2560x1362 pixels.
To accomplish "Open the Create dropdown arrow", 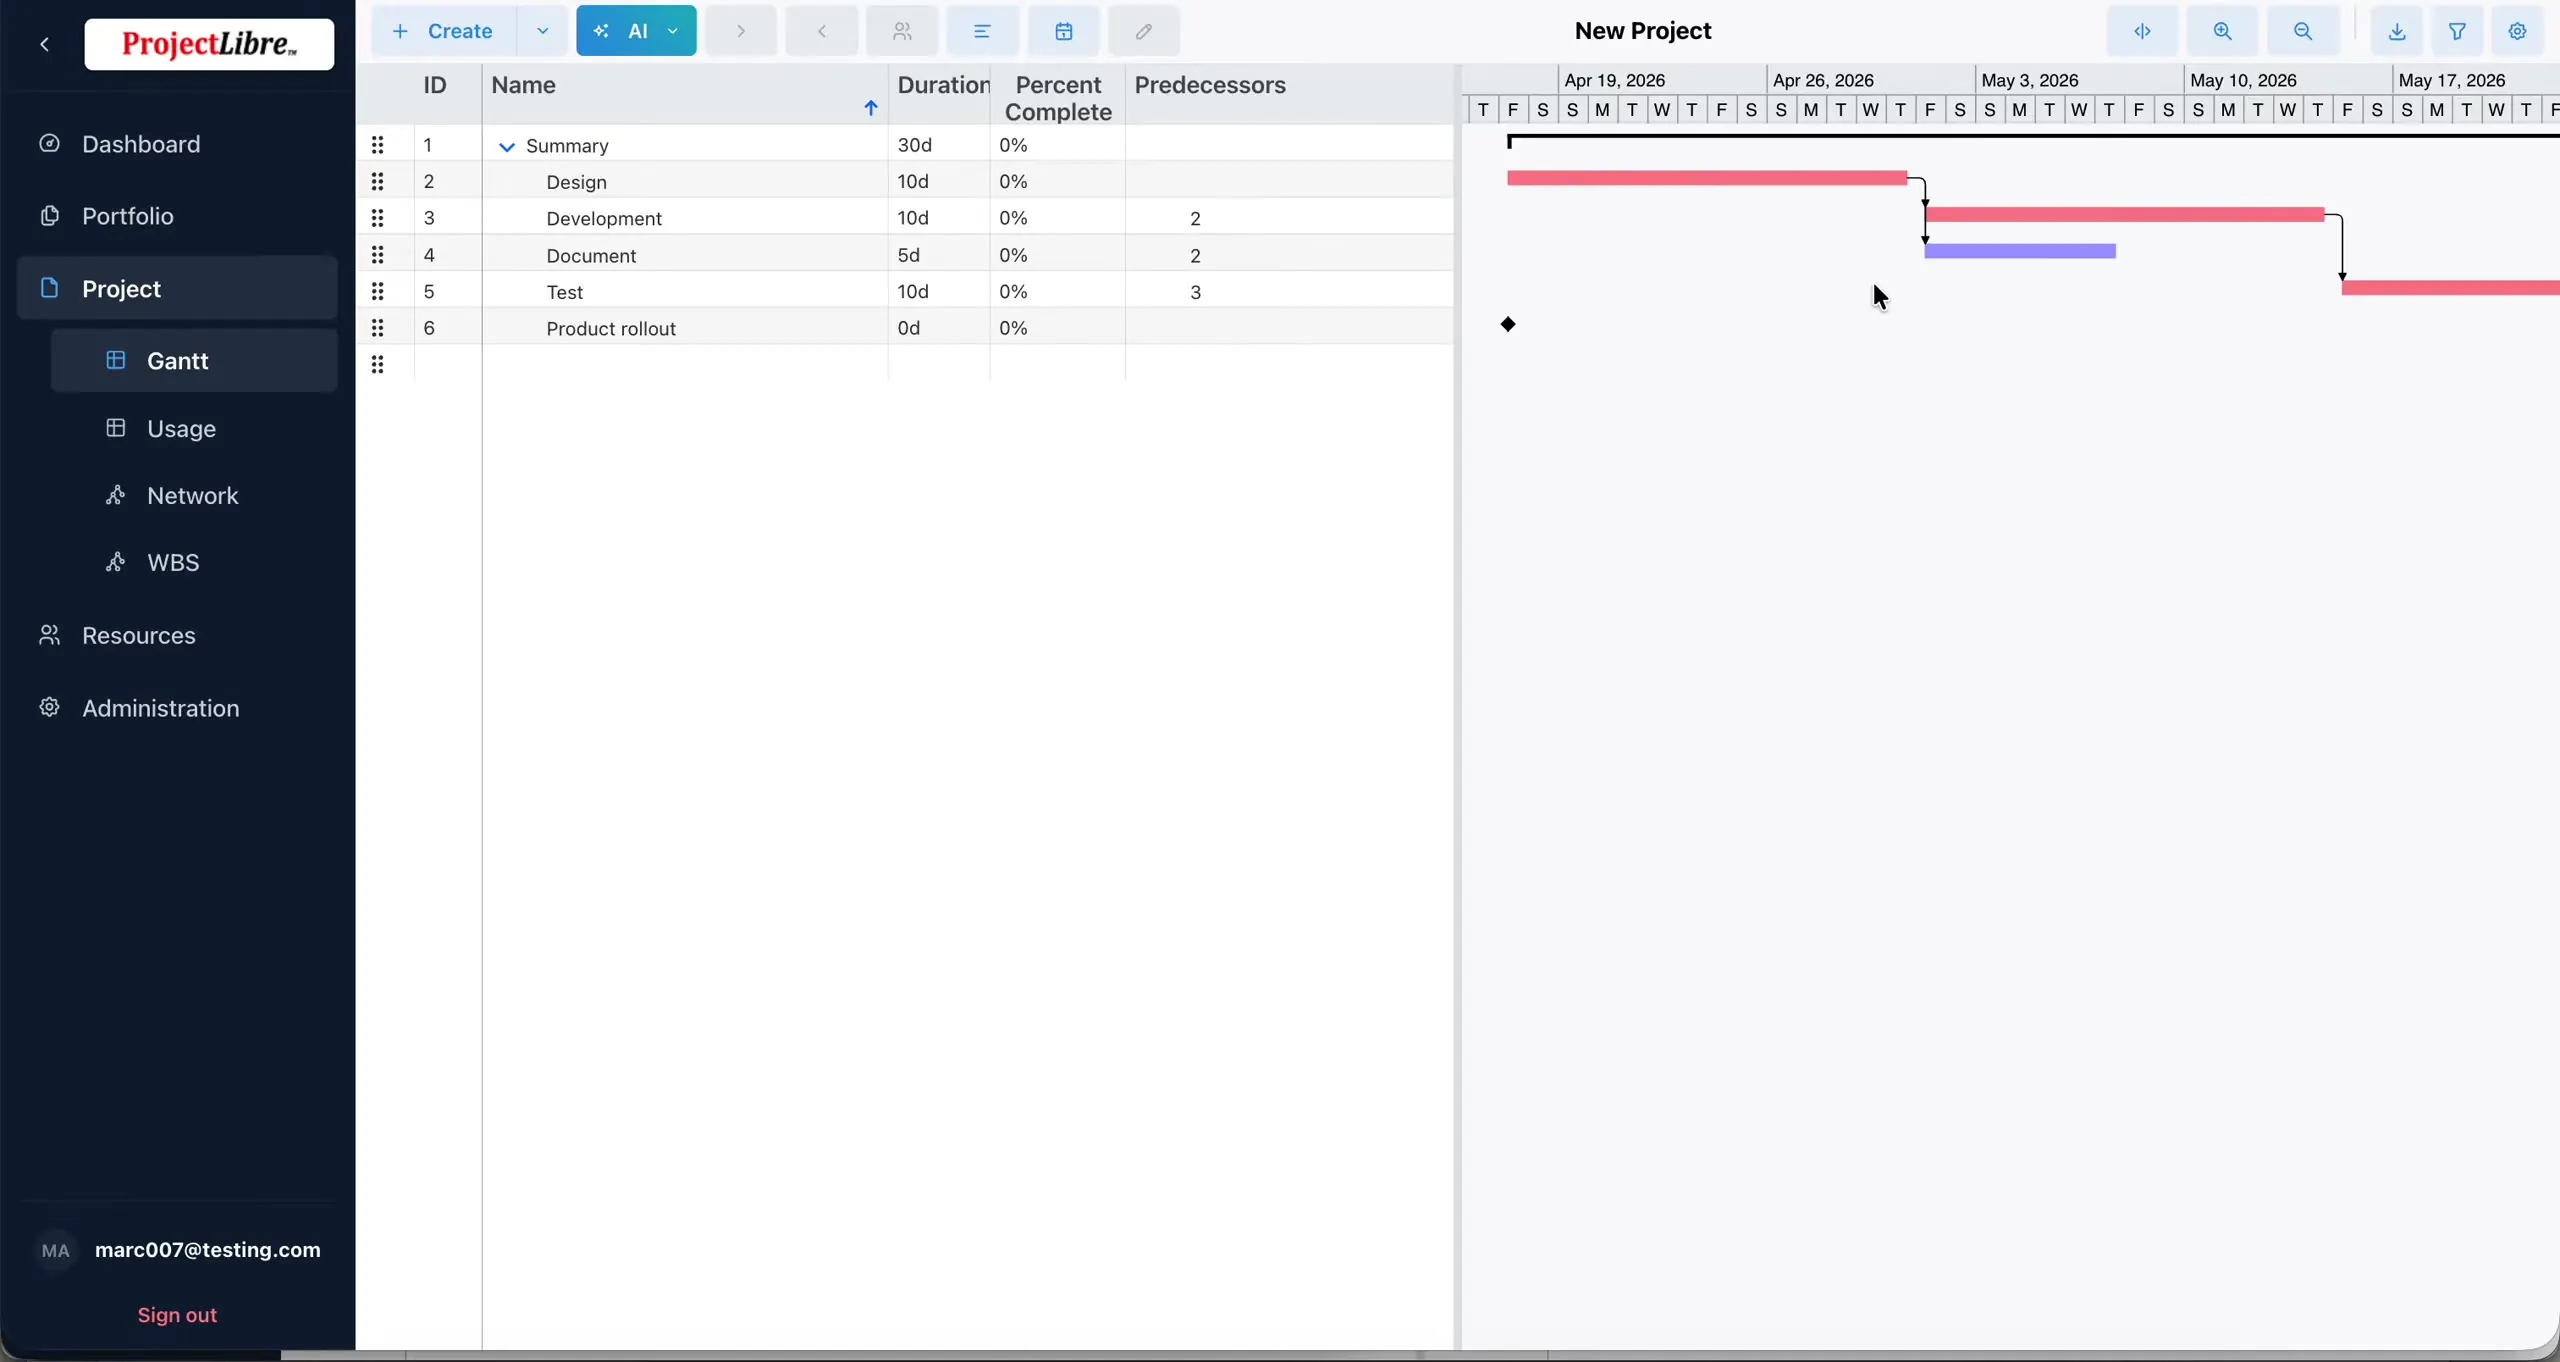I will point(542,31).
